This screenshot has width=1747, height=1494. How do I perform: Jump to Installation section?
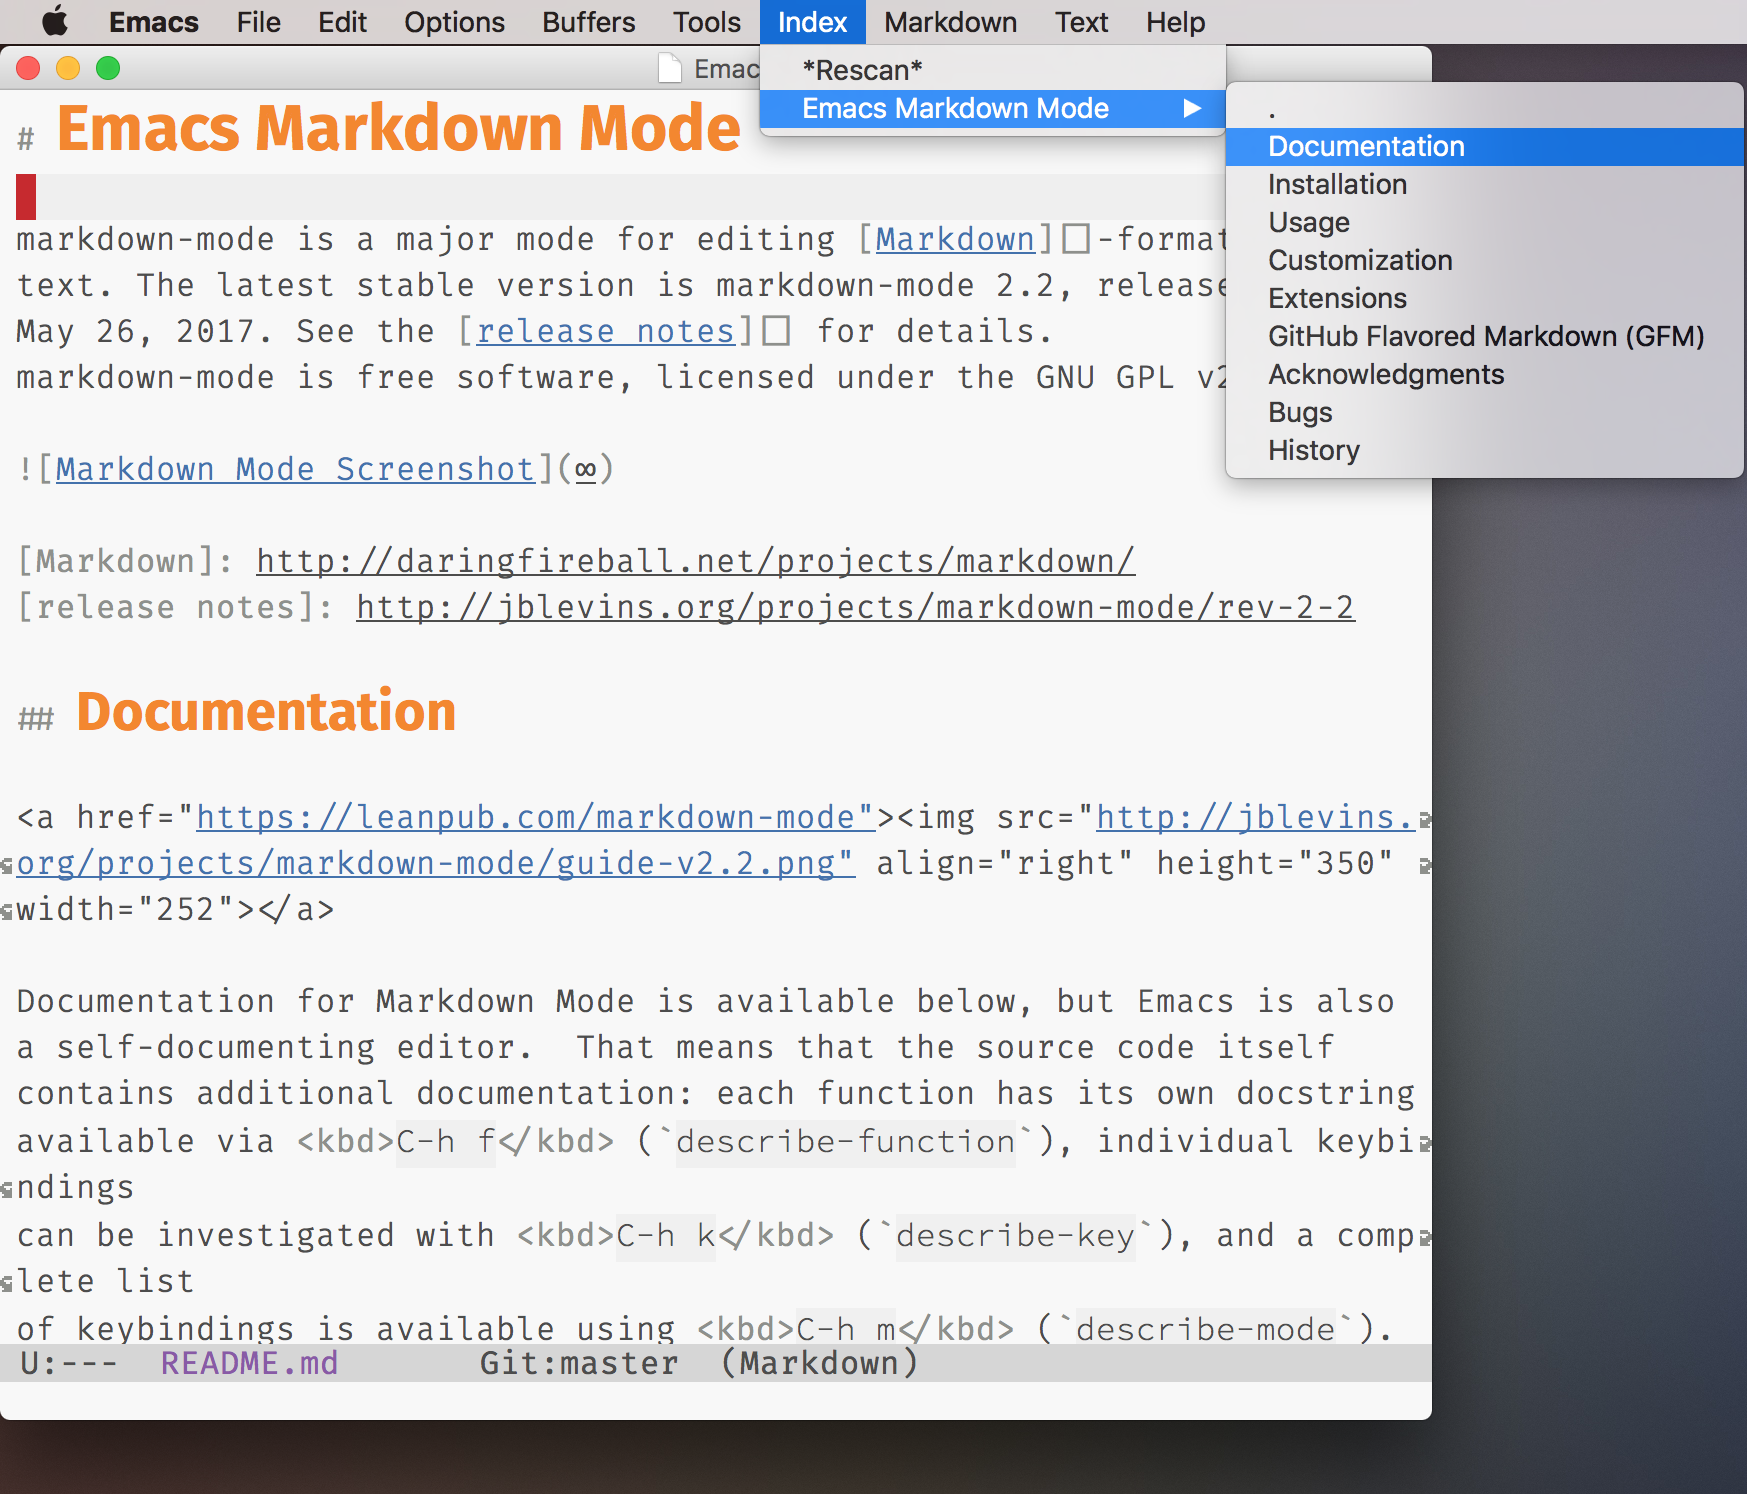point(1485,184)
